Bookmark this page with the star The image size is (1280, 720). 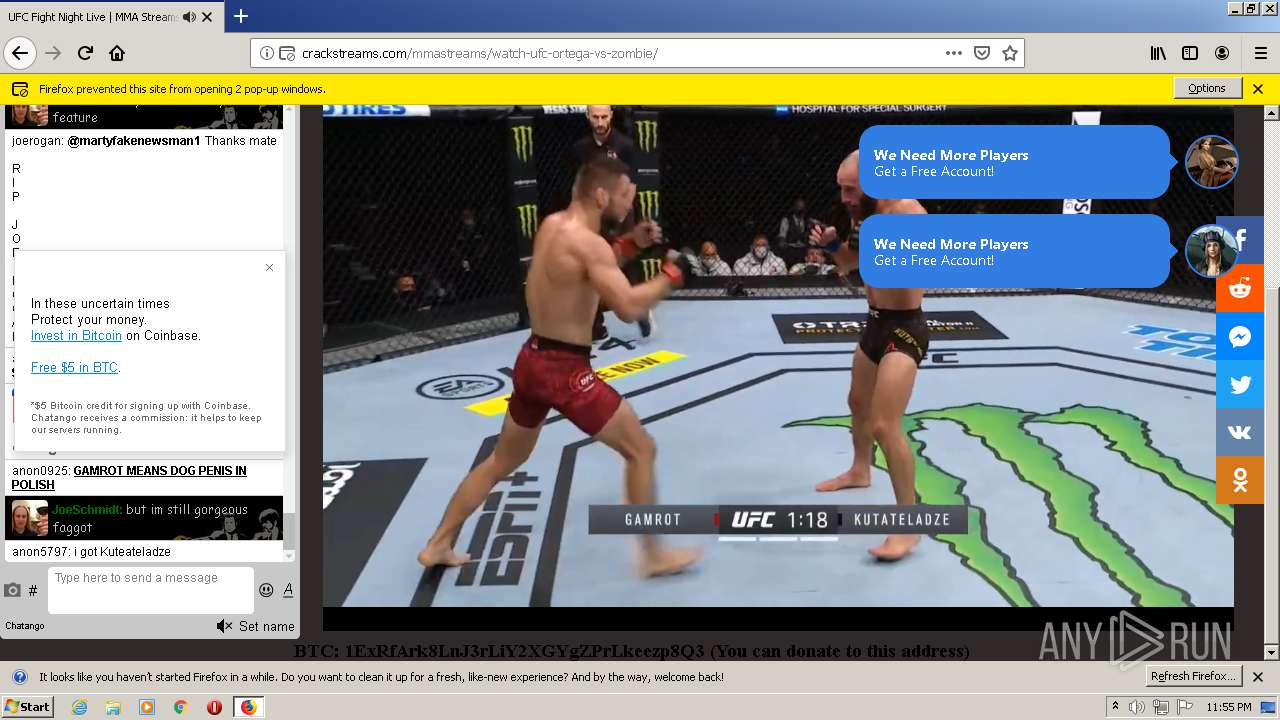tap(1010, 53)
